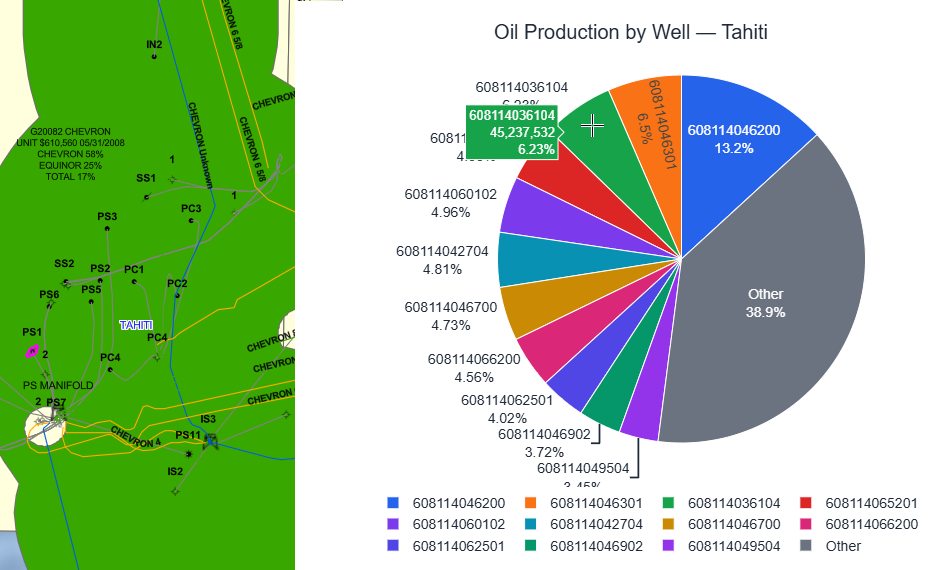Toggle legend entry 608114042704
The height and width of the screenshot is (570, 942).
click(x=584, y=524)
